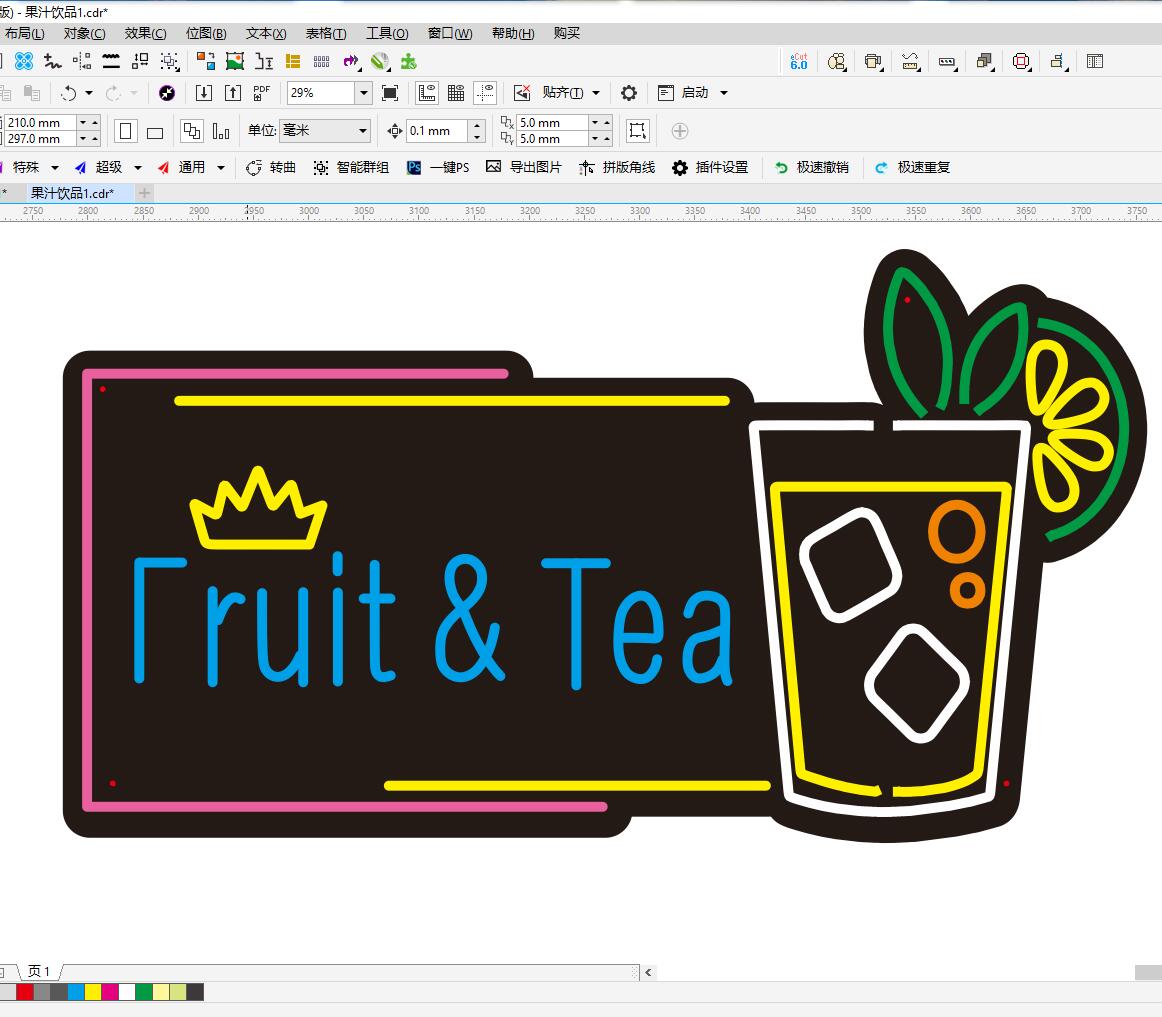The image size is (1162, 1017).
Task: Click the landscape image crop icon
Action: coord(235,62)
